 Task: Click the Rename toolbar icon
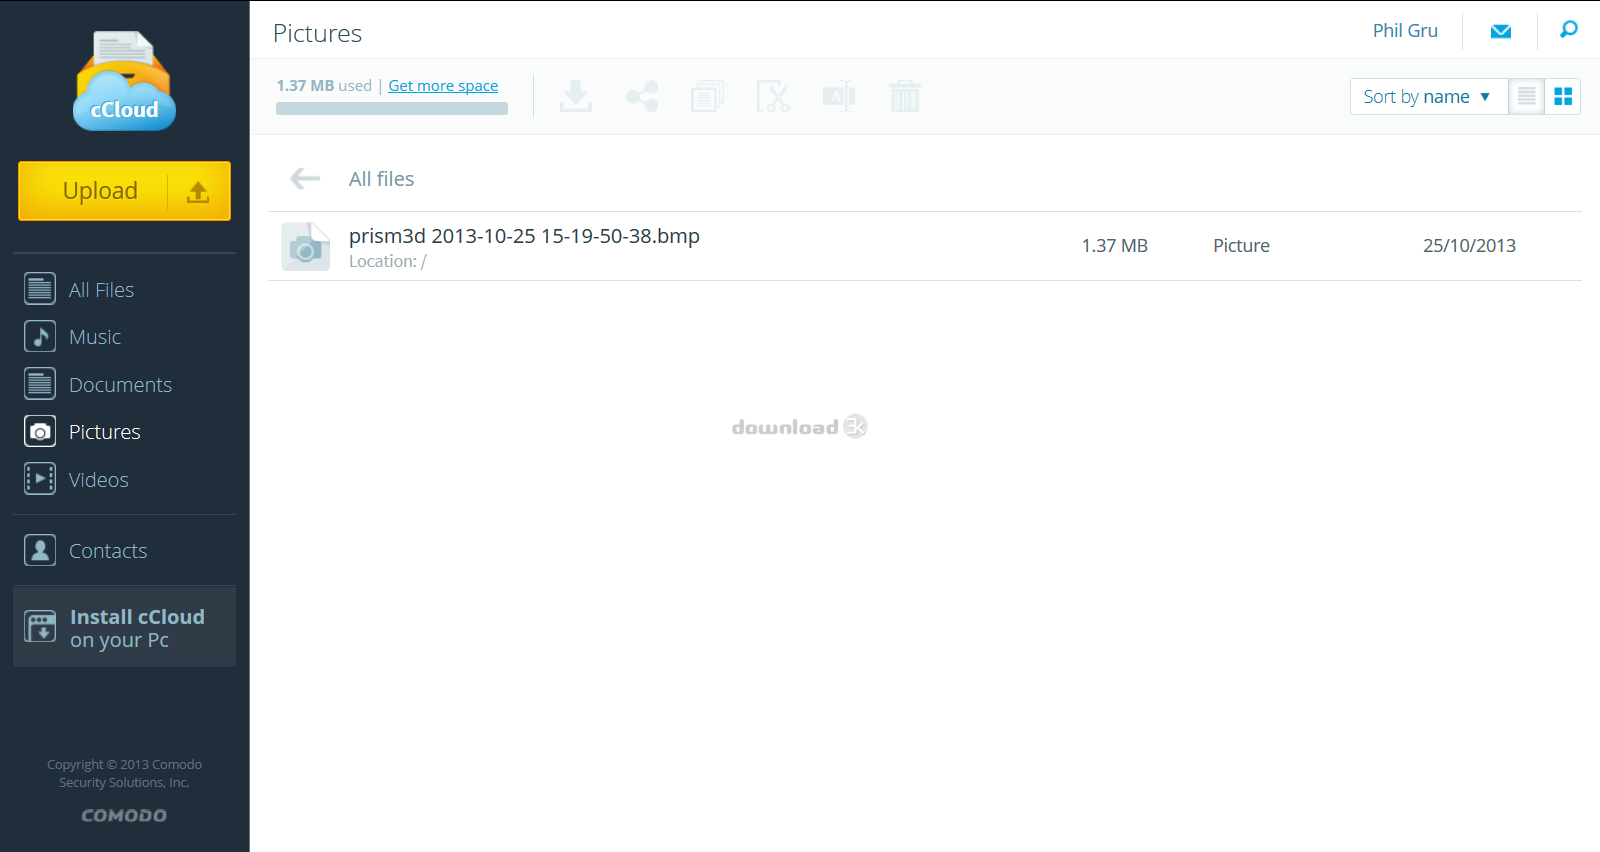(839, 96)
